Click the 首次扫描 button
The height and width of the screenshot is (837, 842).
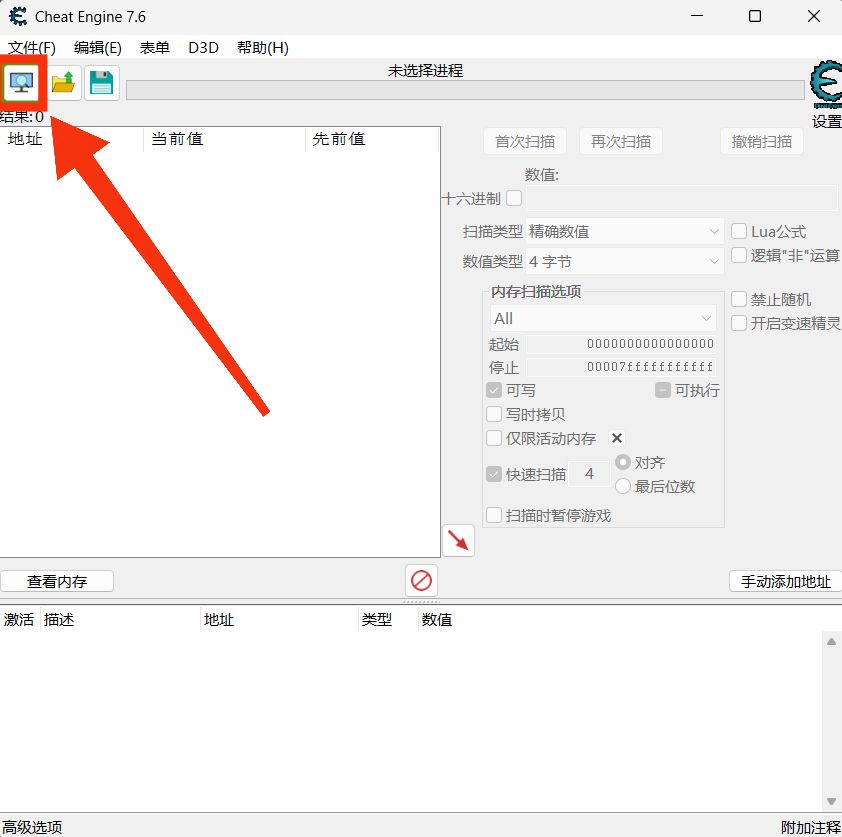pos(525,141)
